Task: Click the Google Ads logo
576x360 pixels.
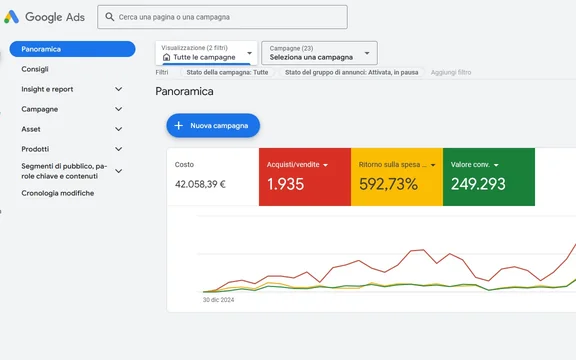Action: coord(44,17)
